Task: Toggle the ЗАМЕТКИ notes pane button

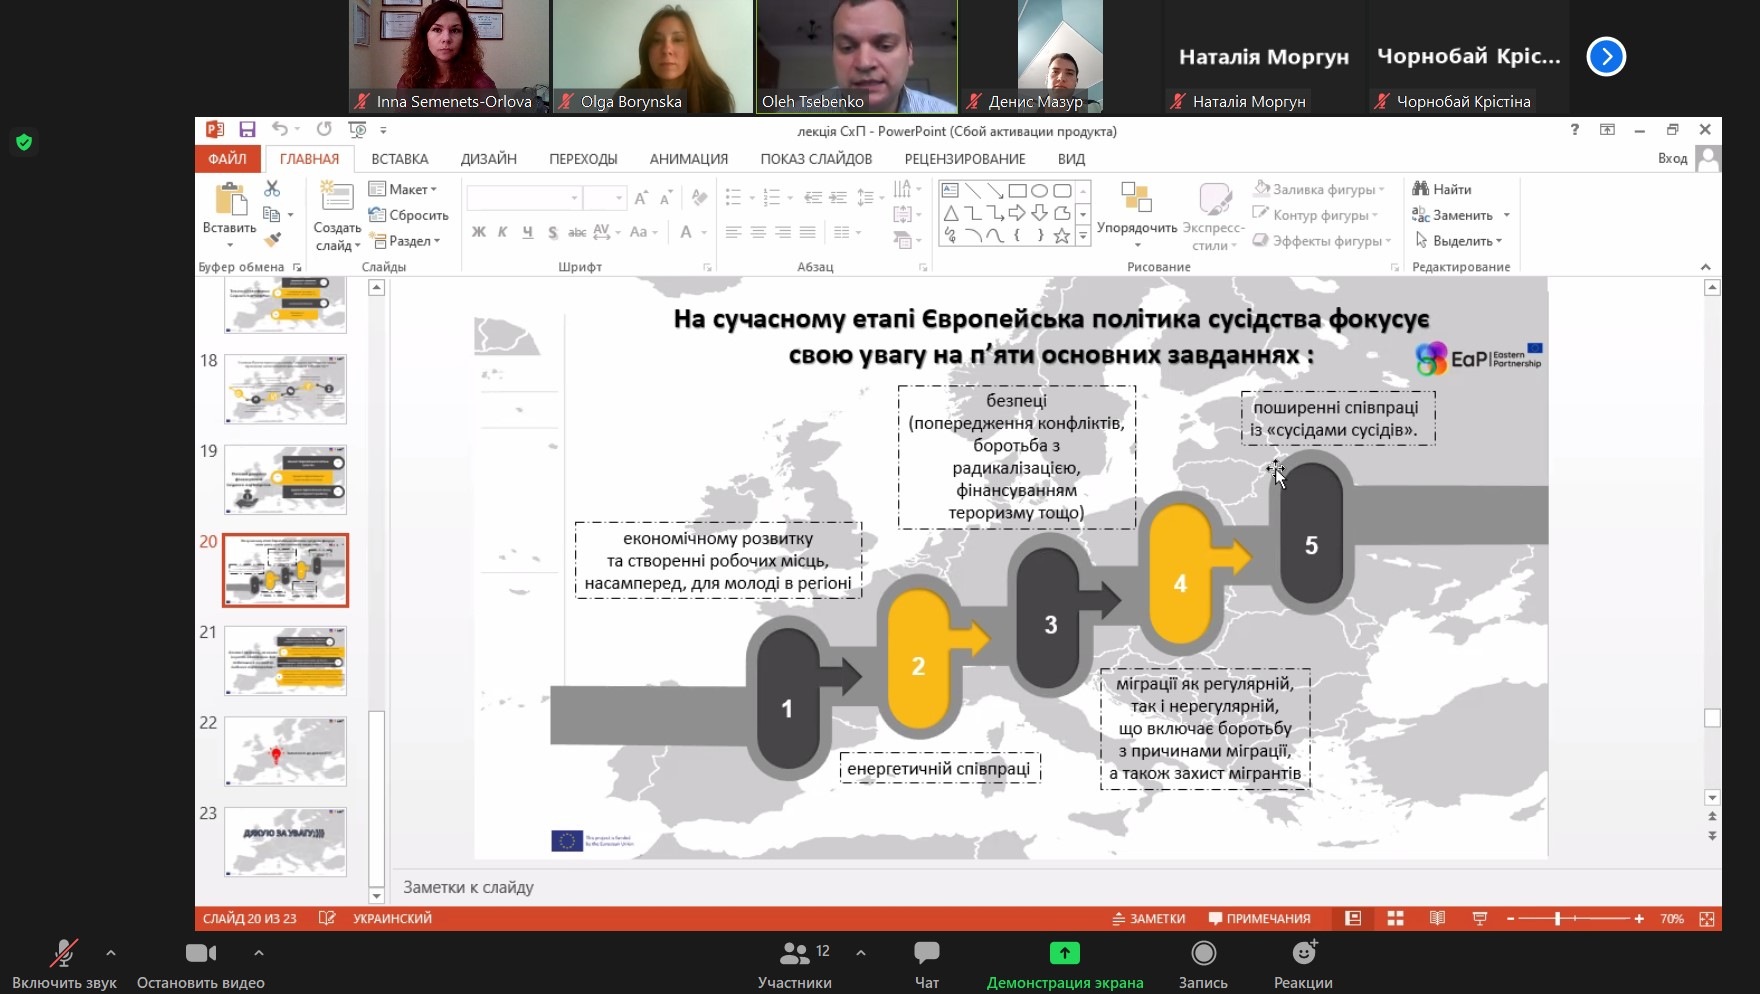Action: (x=1149, y=918)
